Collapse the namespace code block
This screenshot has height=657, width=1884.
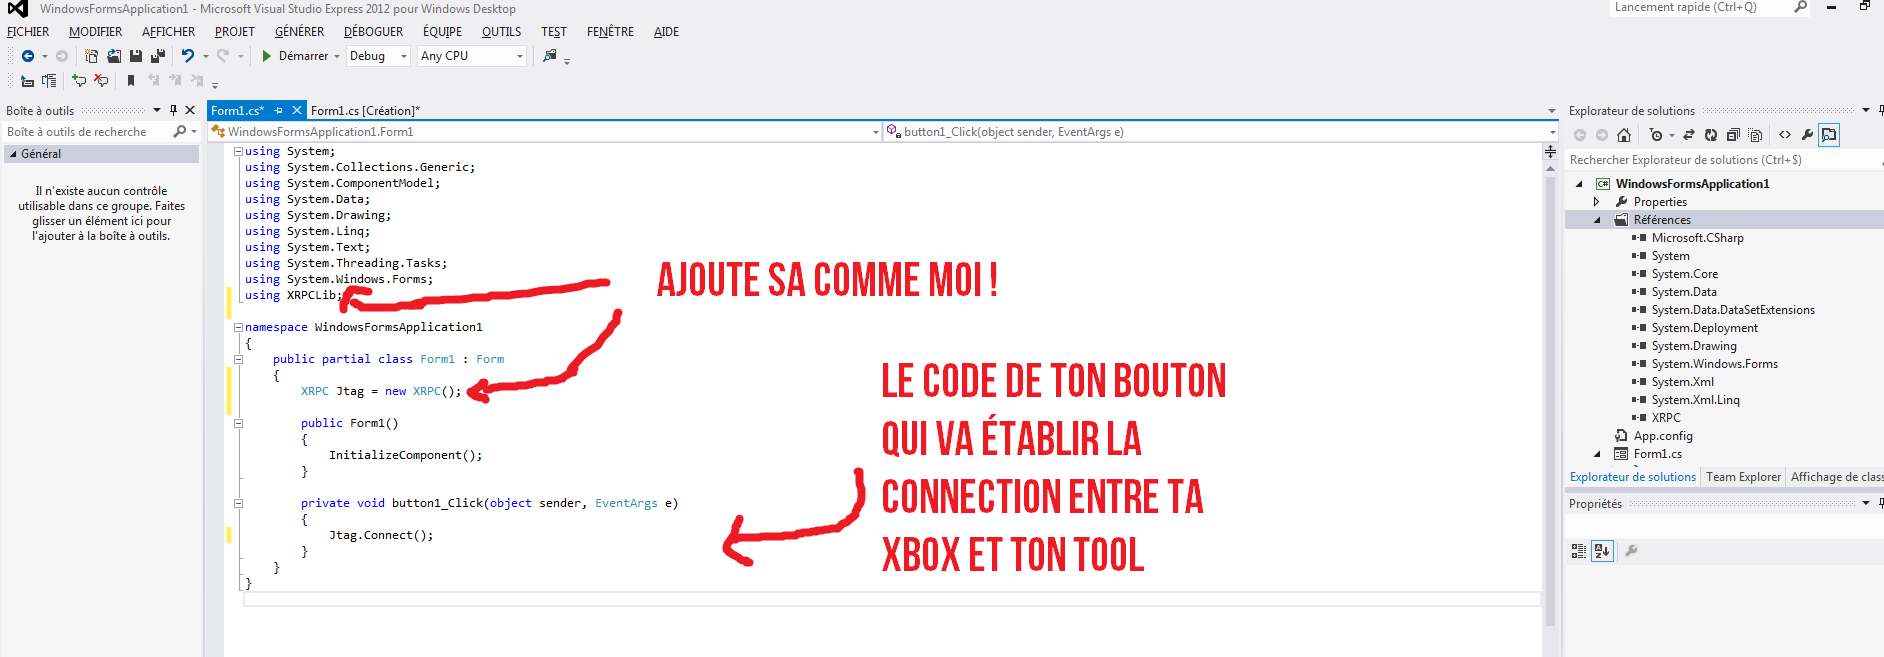(x=238, y=327)
